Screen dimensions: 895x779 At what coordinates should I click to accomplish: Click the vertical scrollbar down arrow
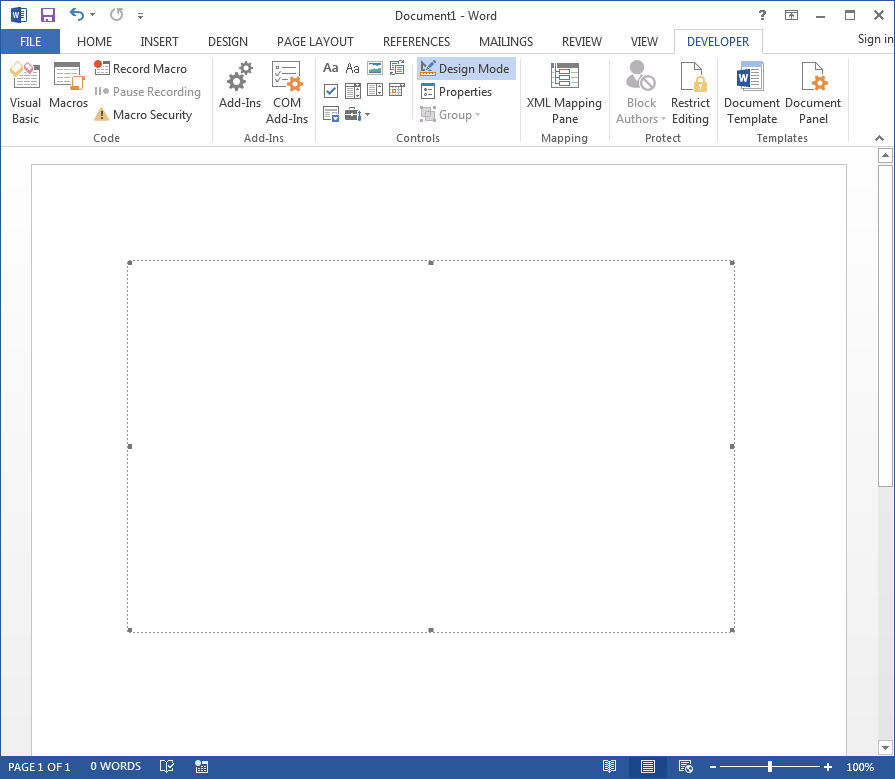click(885, 747)
